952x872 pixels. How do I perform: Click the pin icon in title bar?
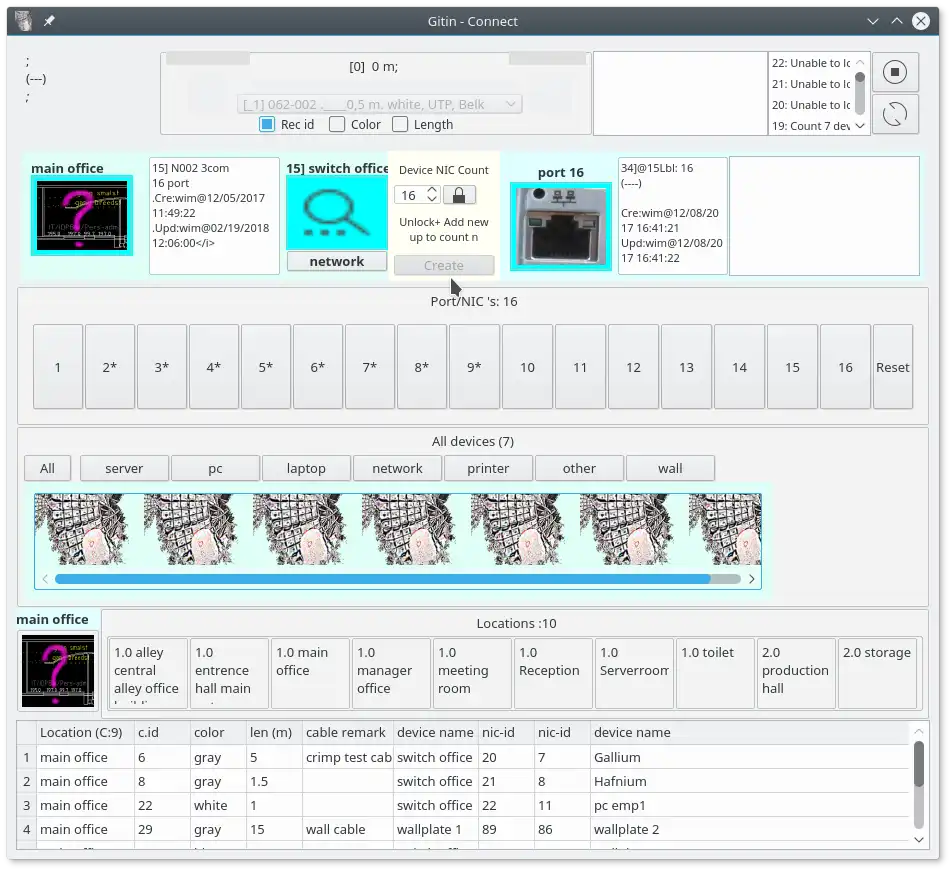point(49,21)
